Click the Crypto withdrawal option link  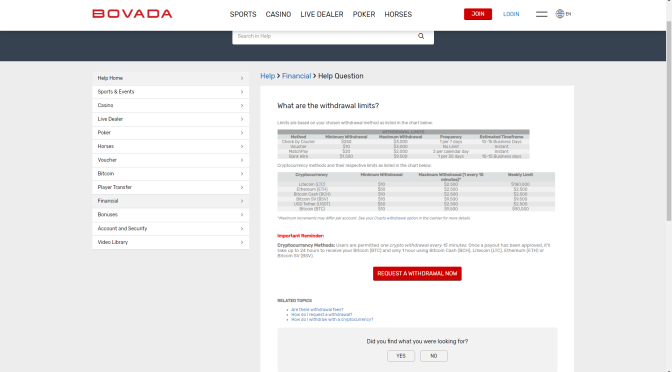click(x=396, y=218)
